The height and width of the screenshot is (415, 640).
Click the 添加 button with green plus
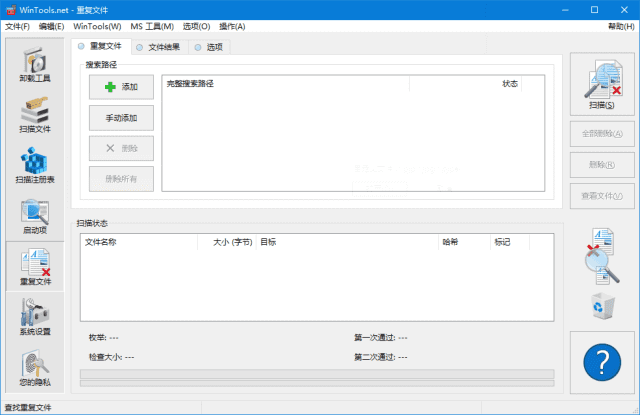(x=120, y=88)
